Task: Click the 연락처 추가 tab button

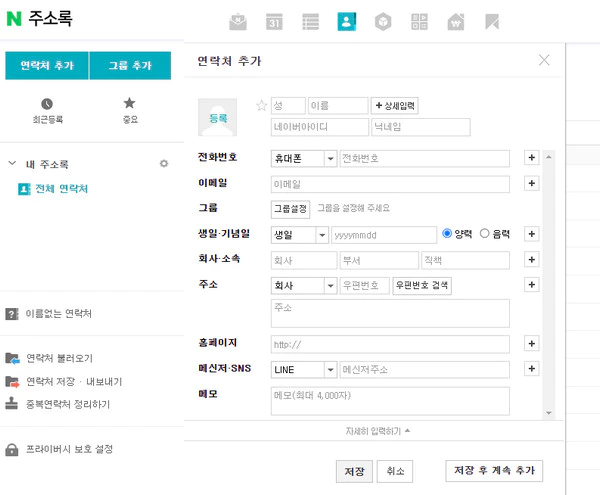Action: point(47,66)
